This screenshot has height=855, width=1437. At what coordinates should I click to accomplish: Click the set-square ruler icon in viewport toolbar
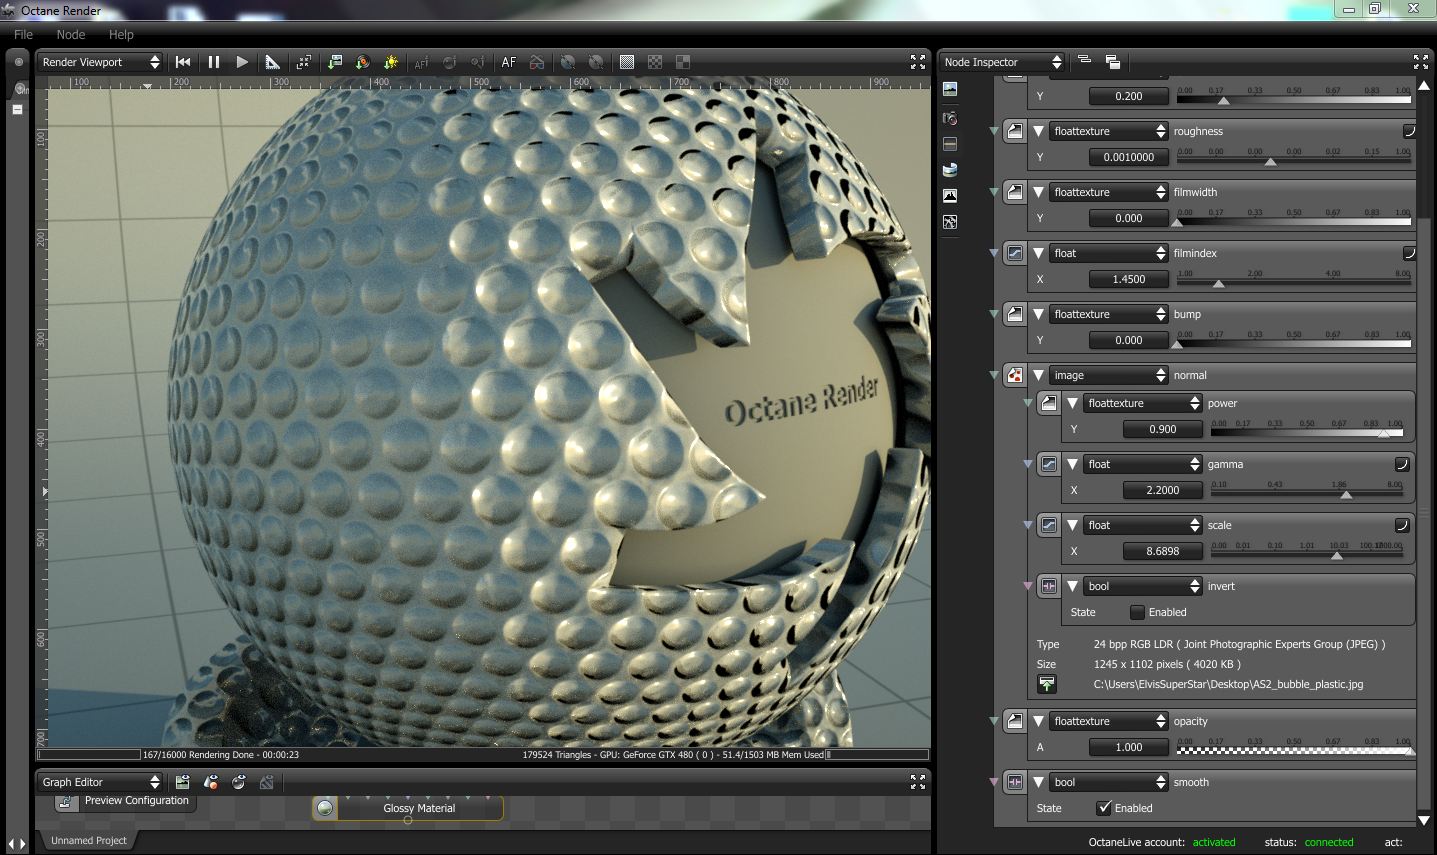272,62
